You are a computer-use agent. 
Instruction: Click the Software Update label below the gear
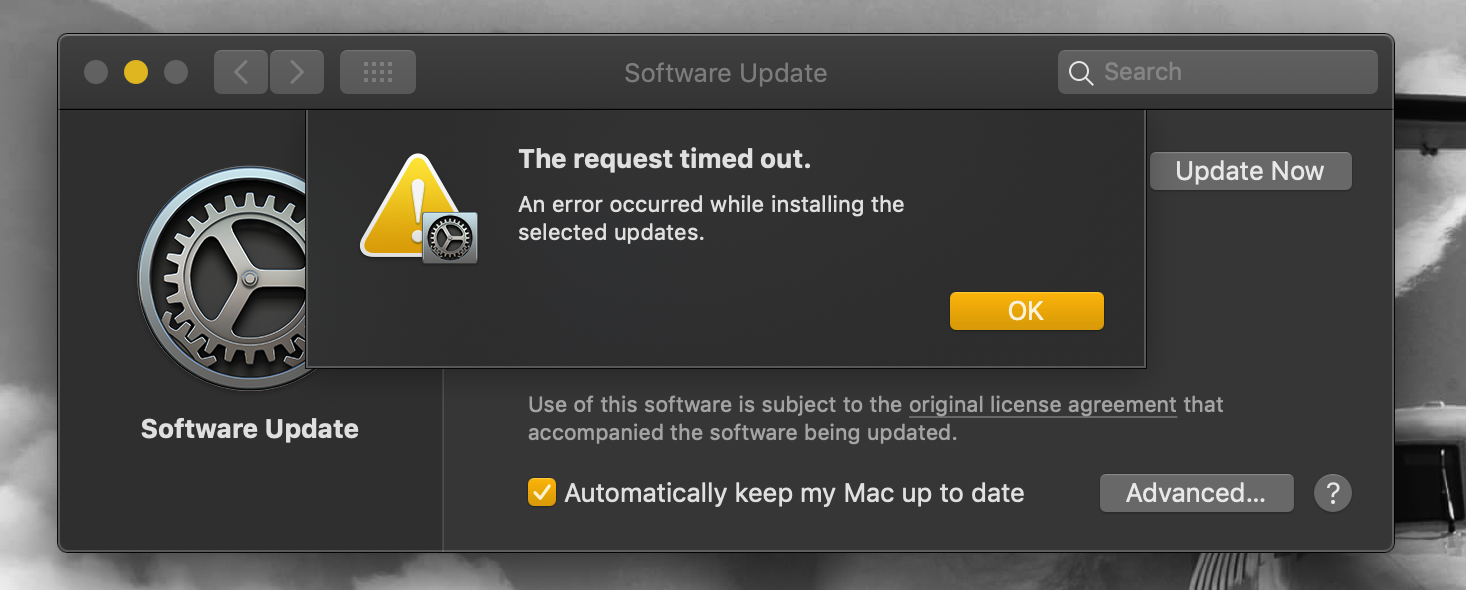(250, 429)
